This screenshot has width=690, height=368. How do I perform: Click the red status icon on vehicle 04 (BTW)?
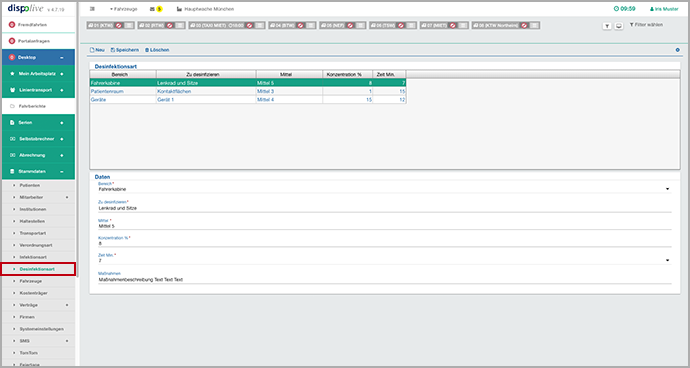[301, 26]
